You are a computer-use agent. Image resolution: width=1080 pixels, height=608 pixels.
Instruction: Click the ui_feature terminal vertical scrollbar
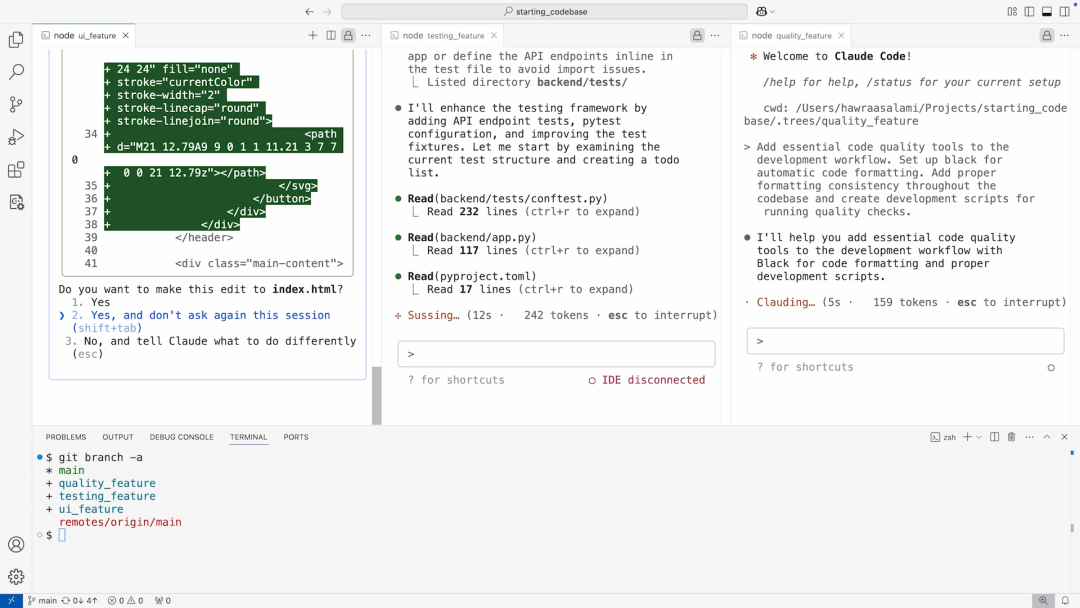377,395
